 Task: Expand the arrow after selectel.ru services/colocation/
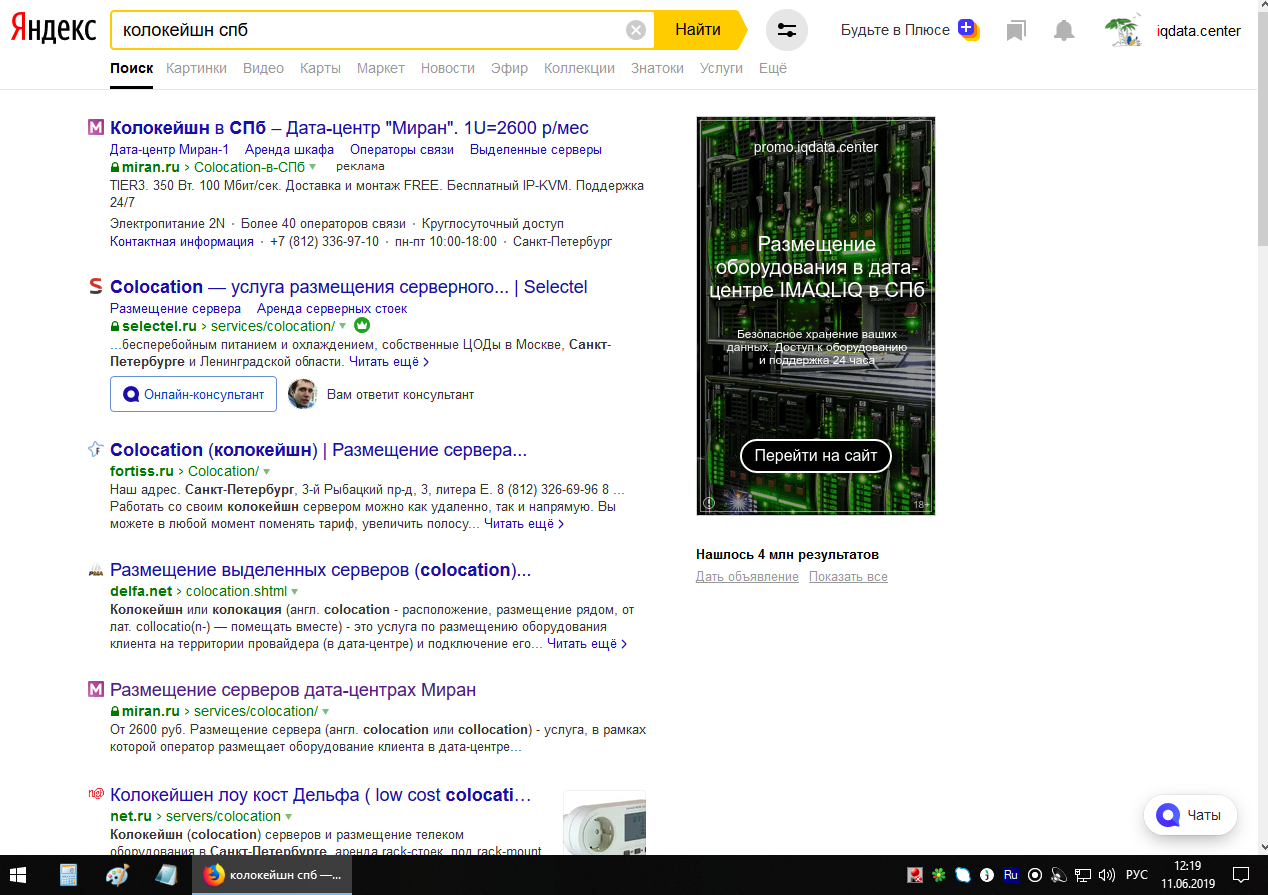pyautogui.click(x=343, y=327)
